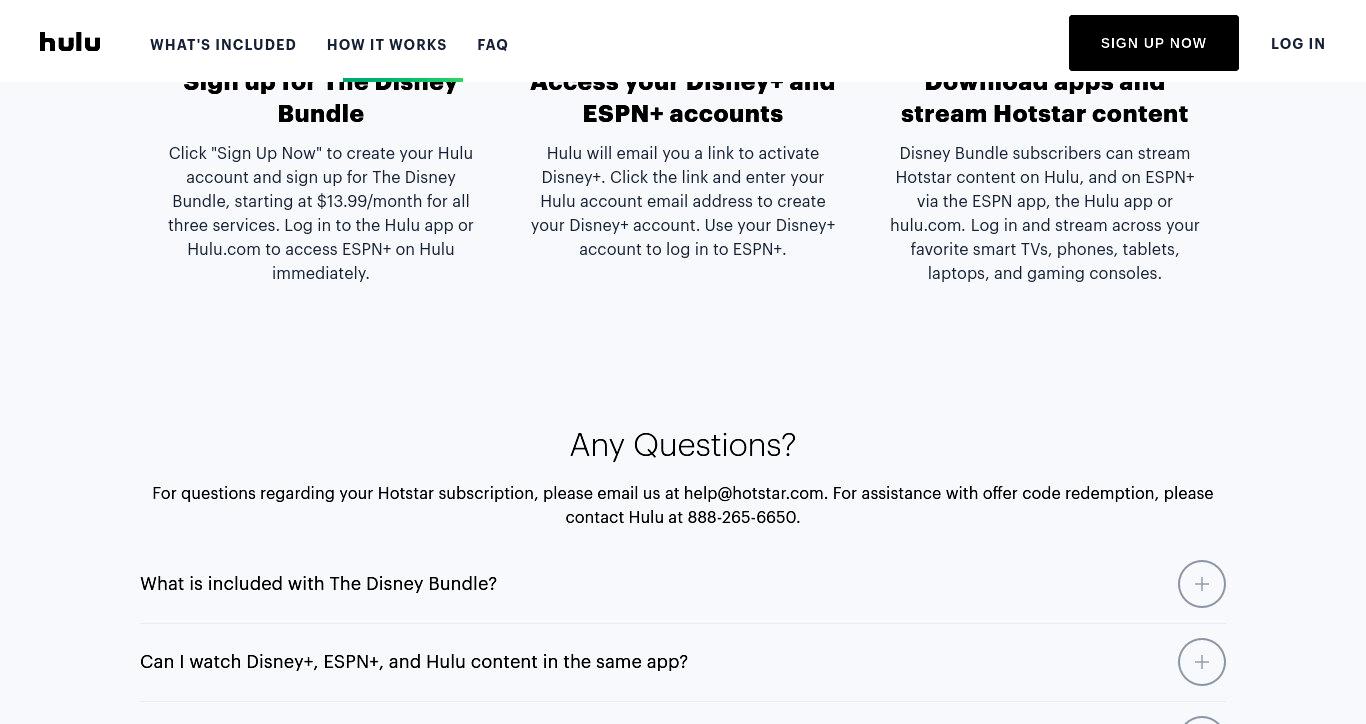
Task: Click the 'Any Questions?' heading
Action: pos(683,444)
